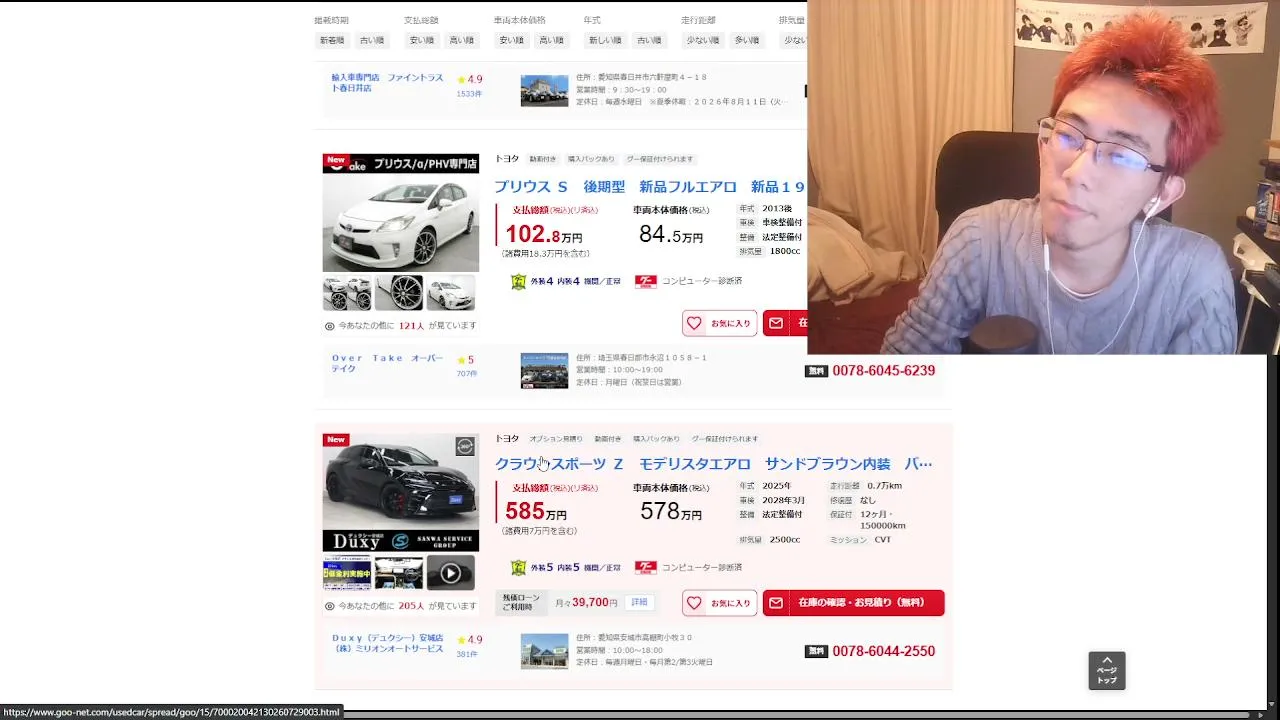Open the Duxy dealer building thumbnail
This screenshot has height=720, width=1280.
pos(544,651)
